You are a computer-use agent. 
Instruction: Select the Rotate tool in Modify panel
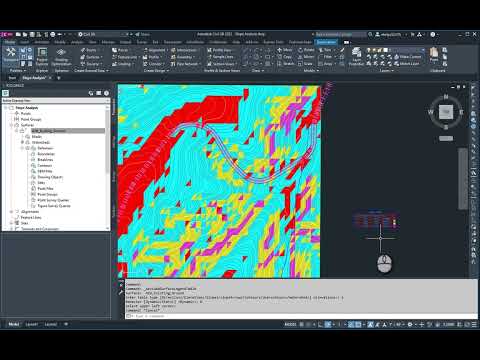[x=306, y=50]
